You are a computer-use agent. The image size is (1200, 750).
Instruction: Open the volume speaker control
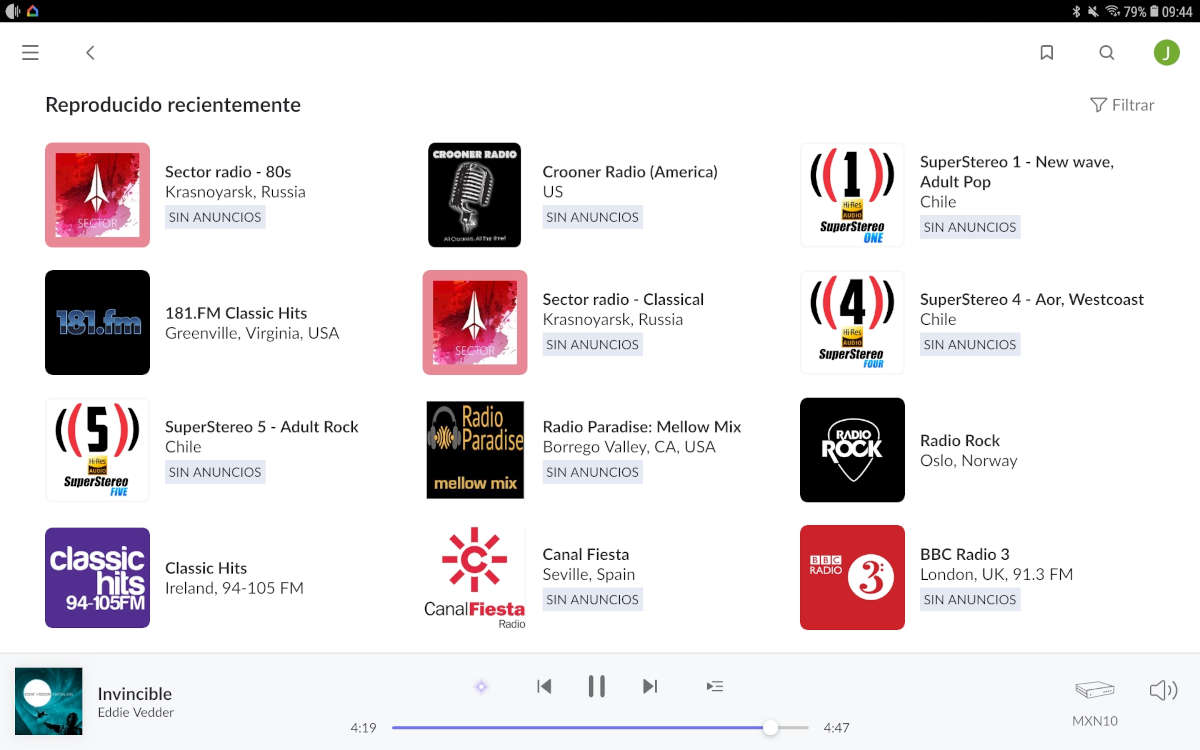(1163, 690)
